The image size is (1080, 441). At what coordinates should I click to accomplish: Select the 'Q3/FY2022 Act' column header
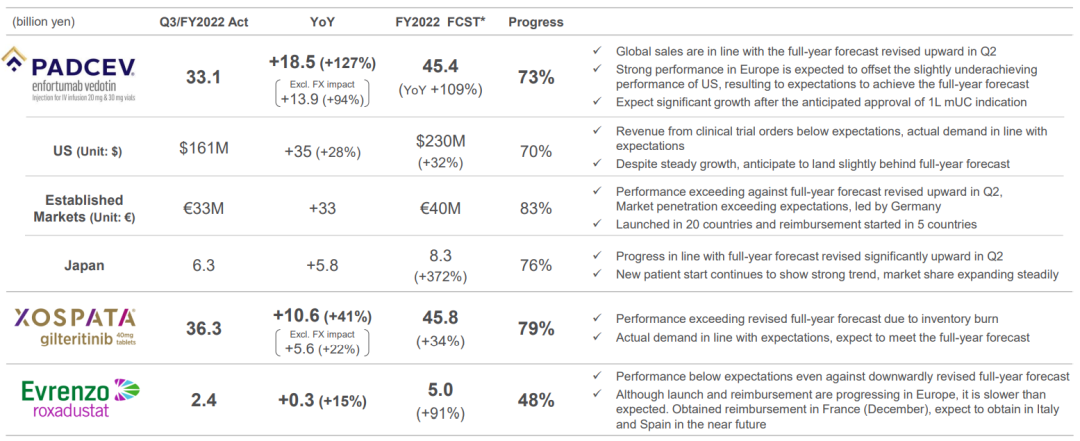pyautogui.click(x=205, y=21)
